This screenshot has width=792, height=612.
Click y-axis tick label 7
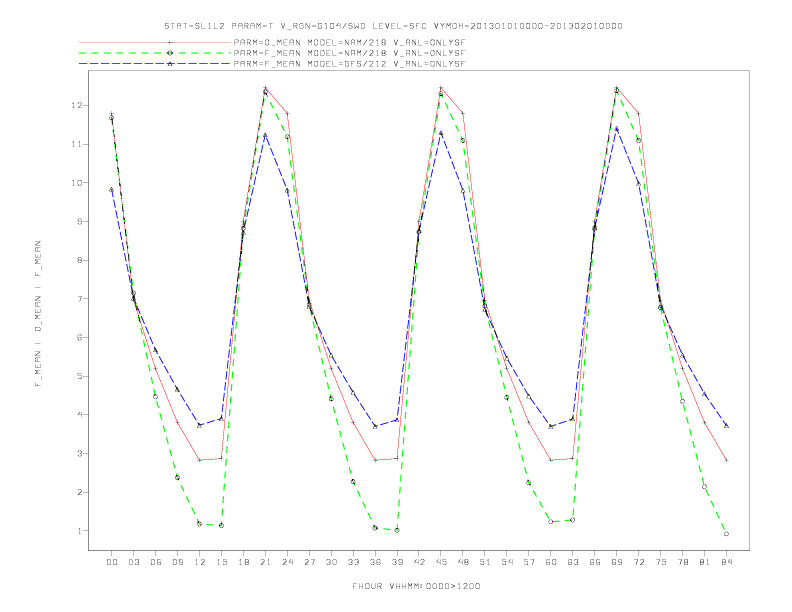coord(79,298)
